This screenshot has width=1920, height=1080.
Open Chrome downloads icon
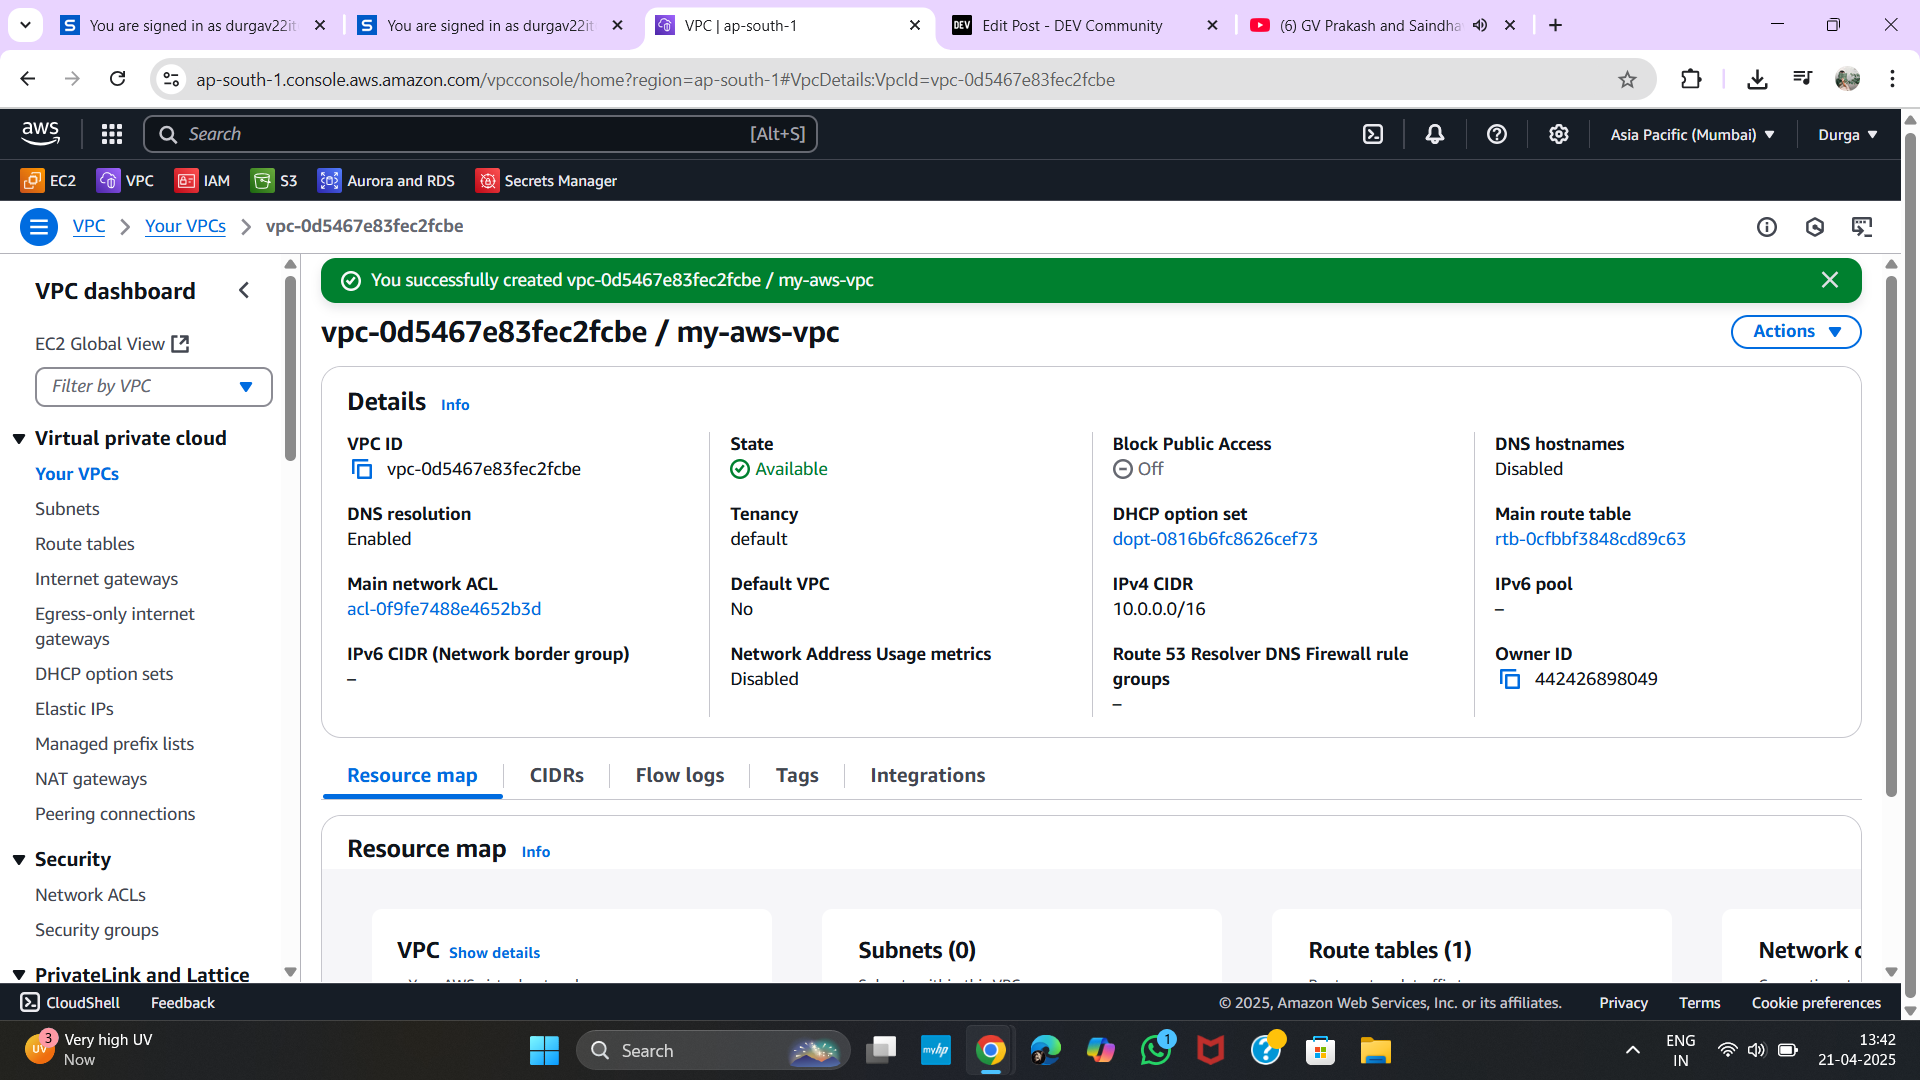click(1757, 79)
